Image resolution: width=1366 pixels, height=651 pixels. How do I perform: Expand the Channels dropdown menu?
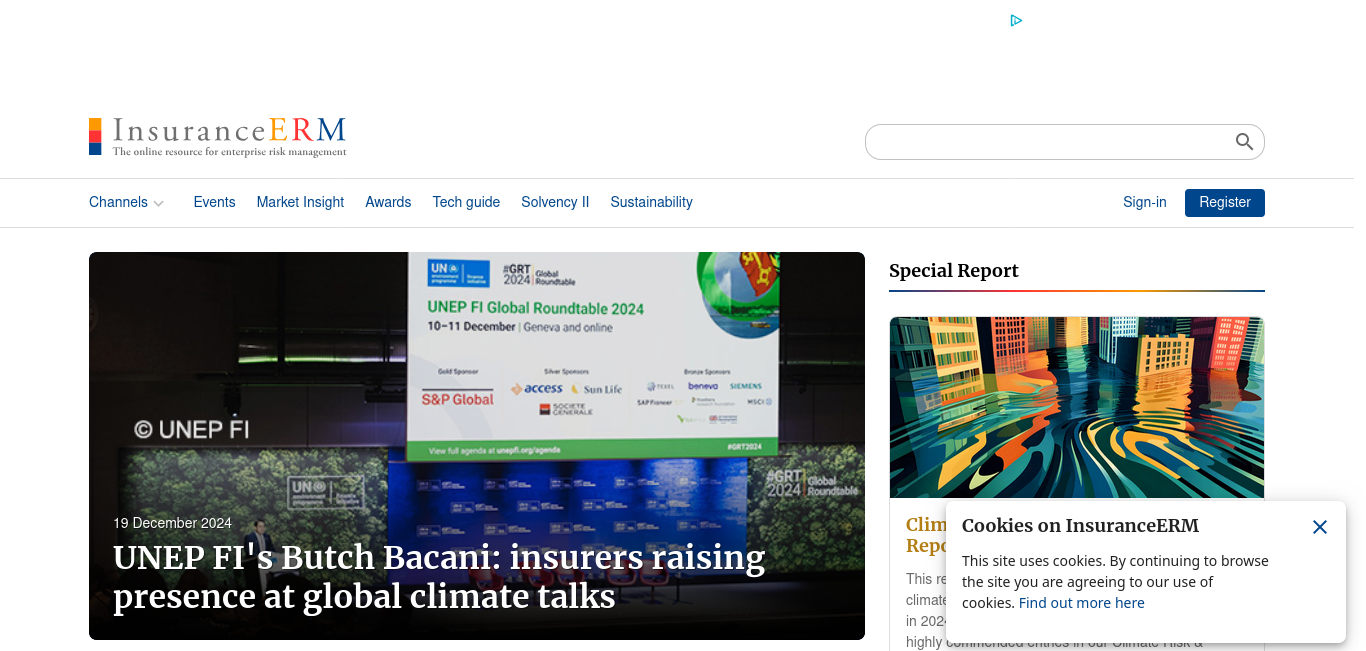126,202
